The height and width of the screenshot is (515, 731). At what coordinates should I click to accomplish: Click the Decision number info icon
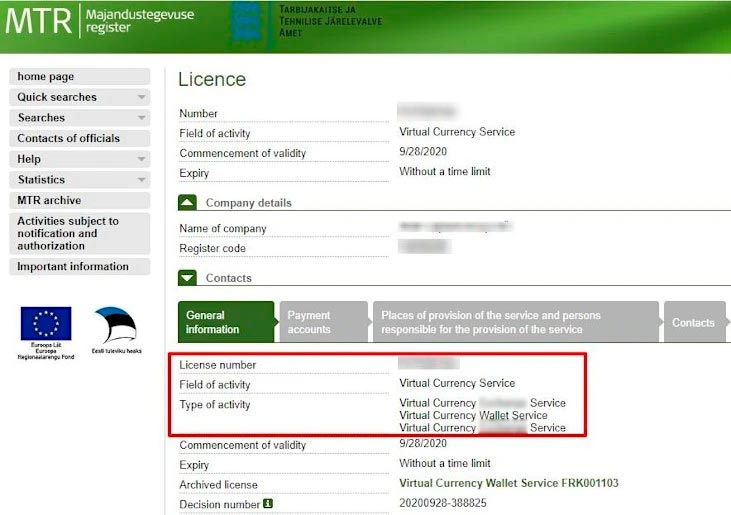268,504
